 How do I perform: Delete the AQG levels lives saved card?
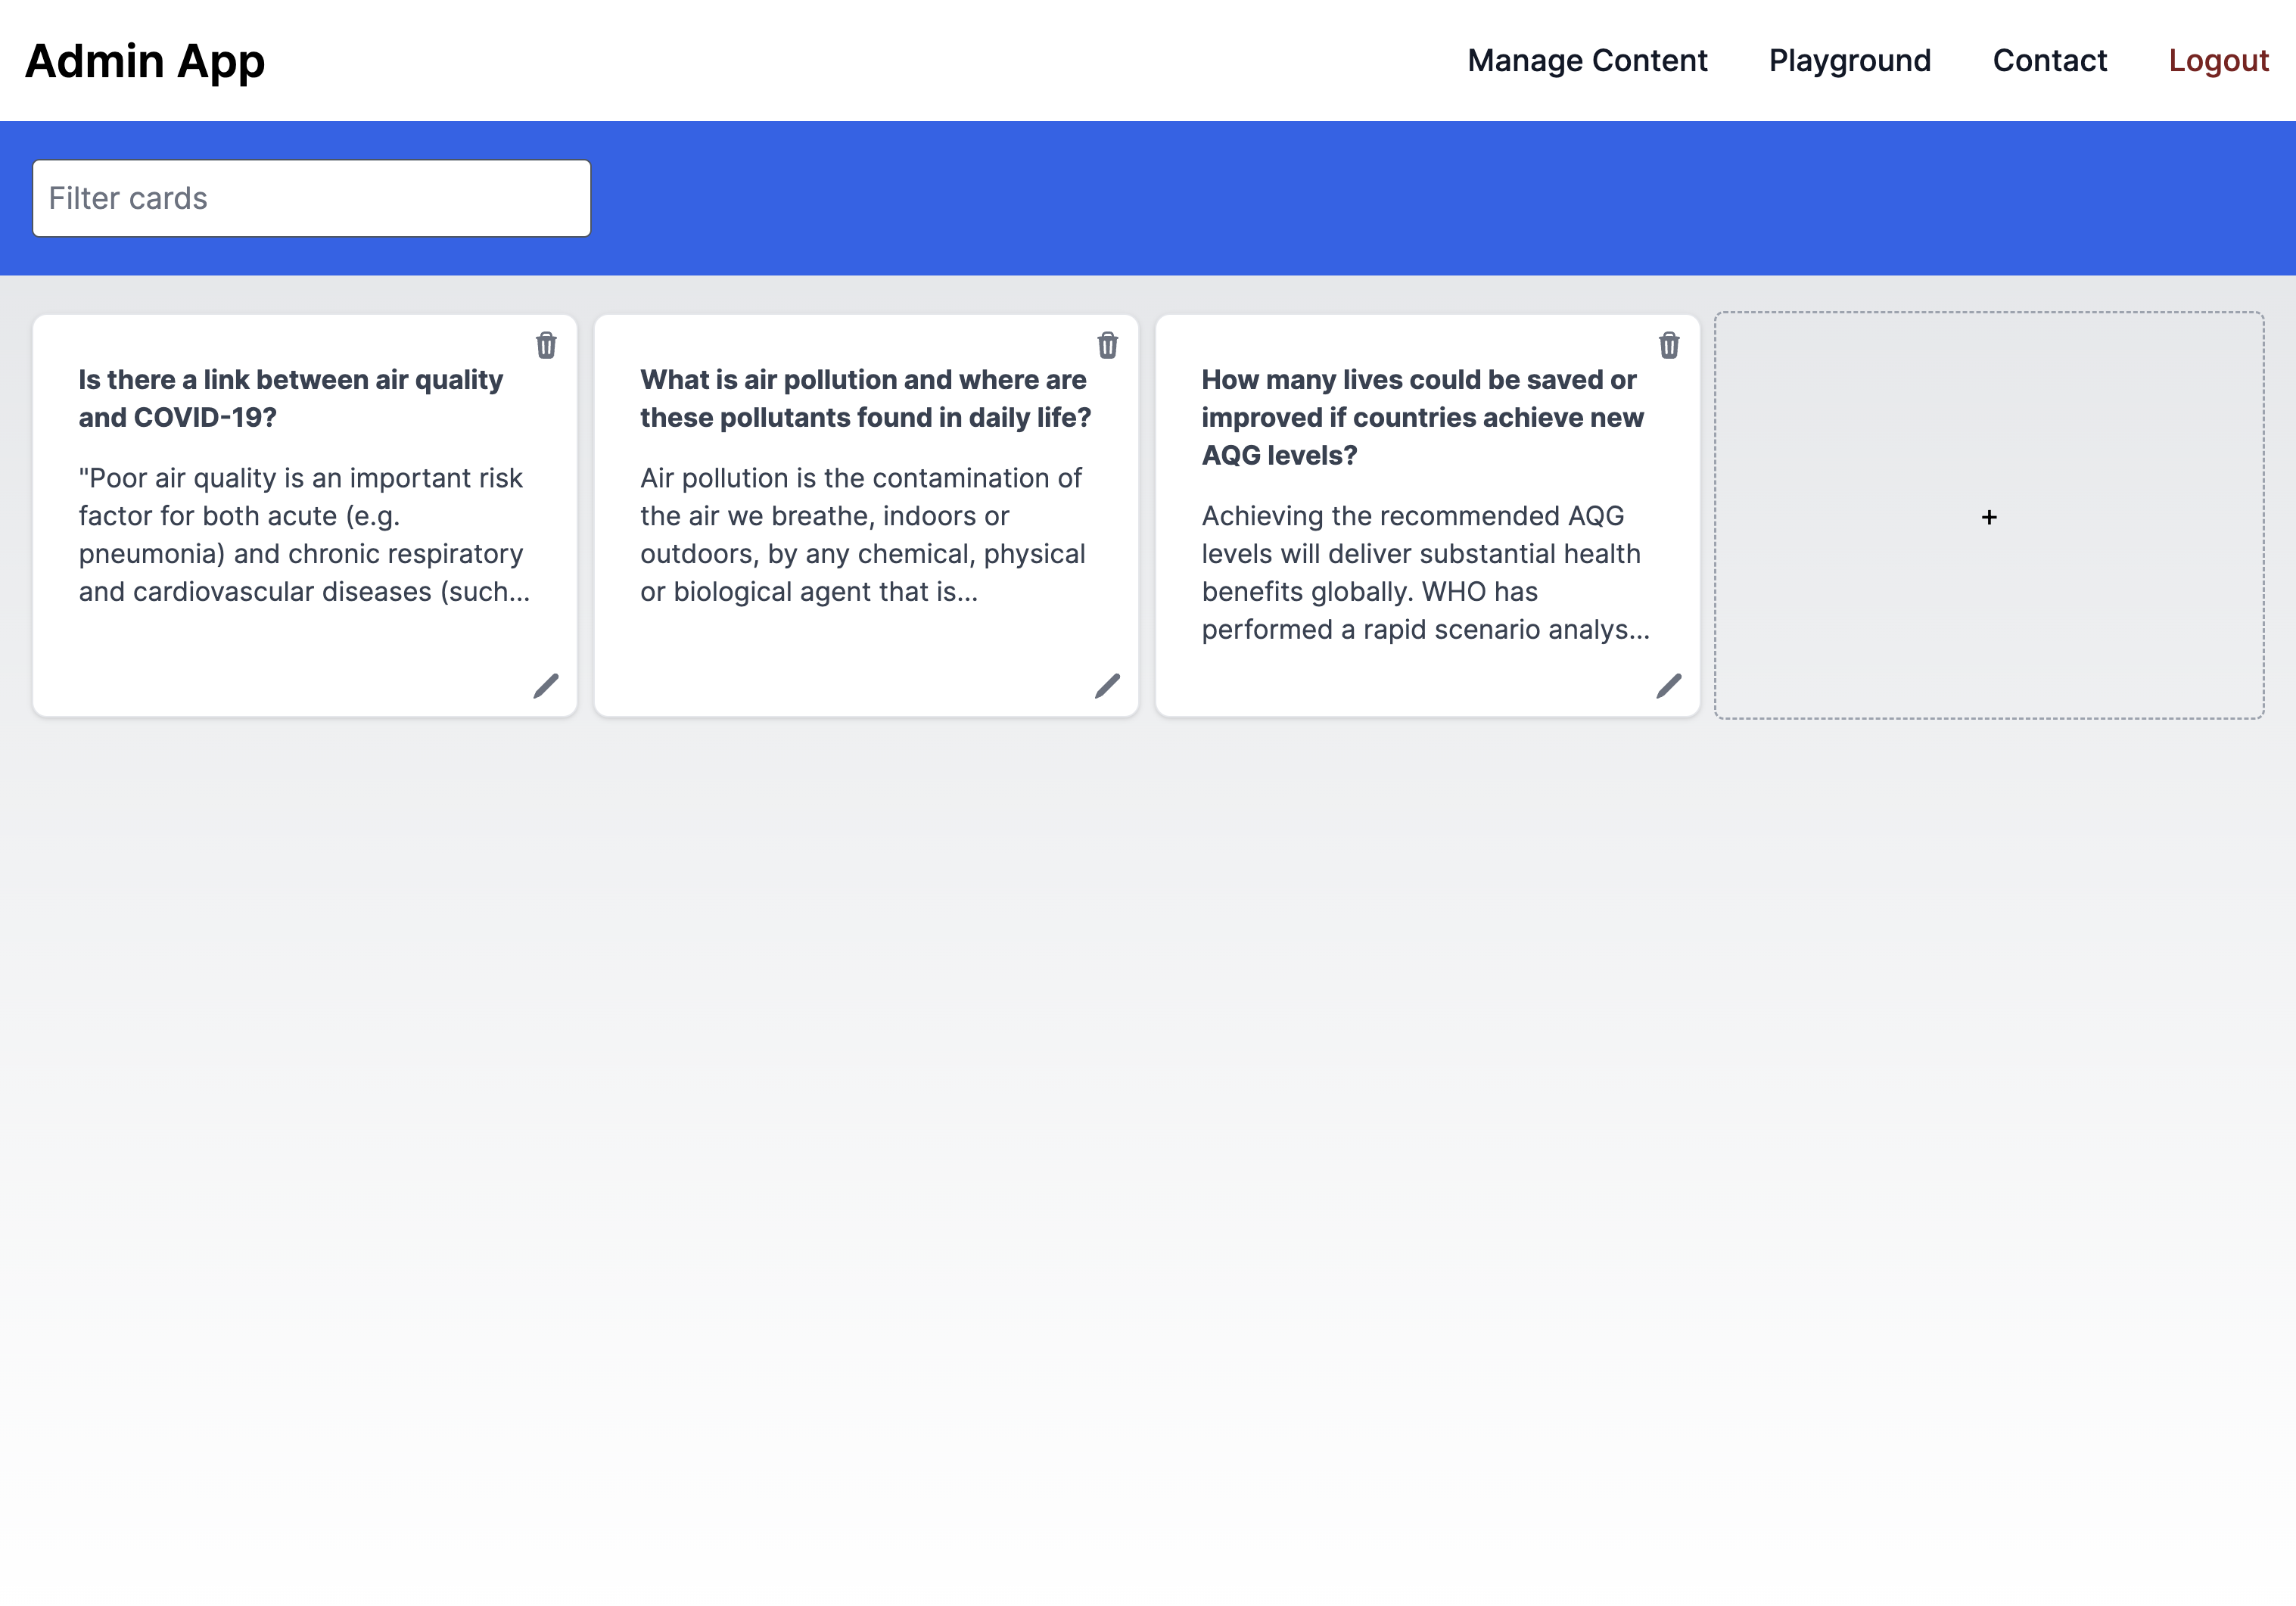click(1669, 345)
